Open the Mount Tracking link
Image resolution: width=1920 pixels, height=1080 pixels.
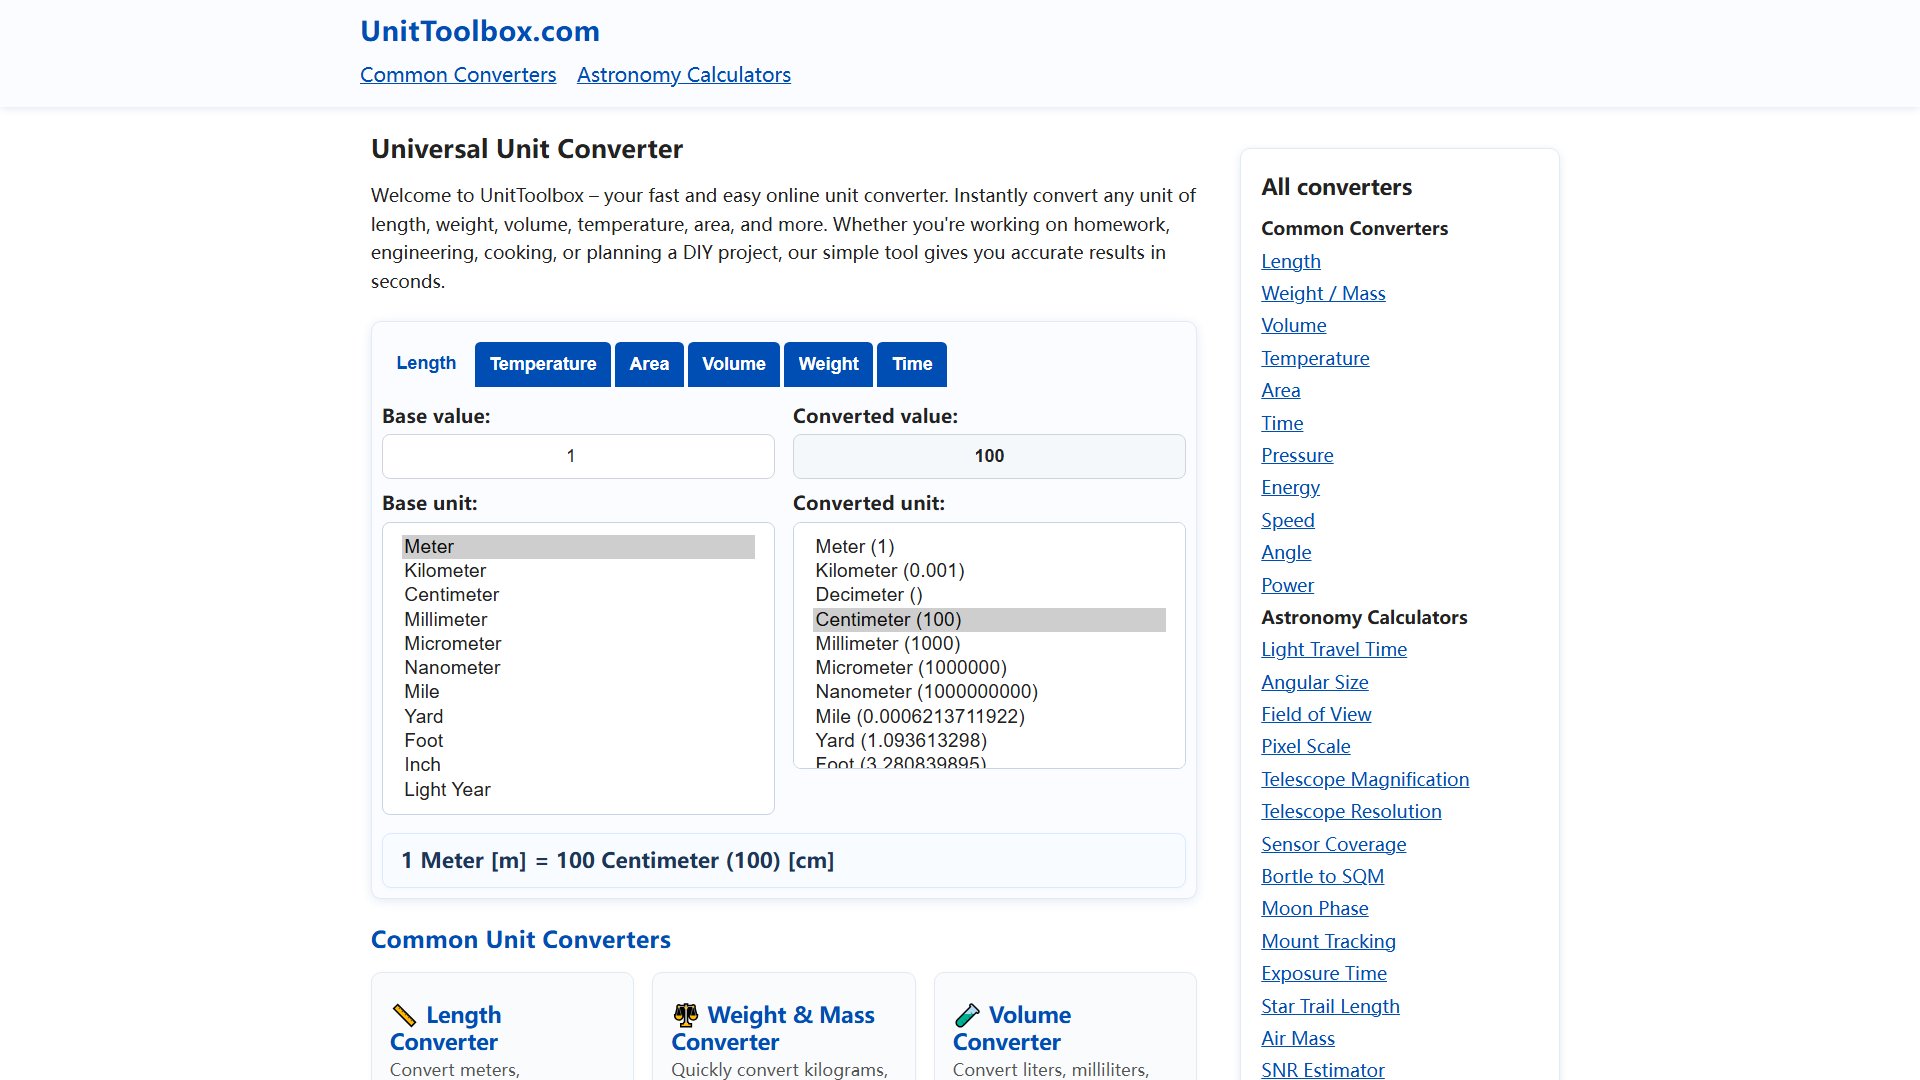(x=1328, y=942)
